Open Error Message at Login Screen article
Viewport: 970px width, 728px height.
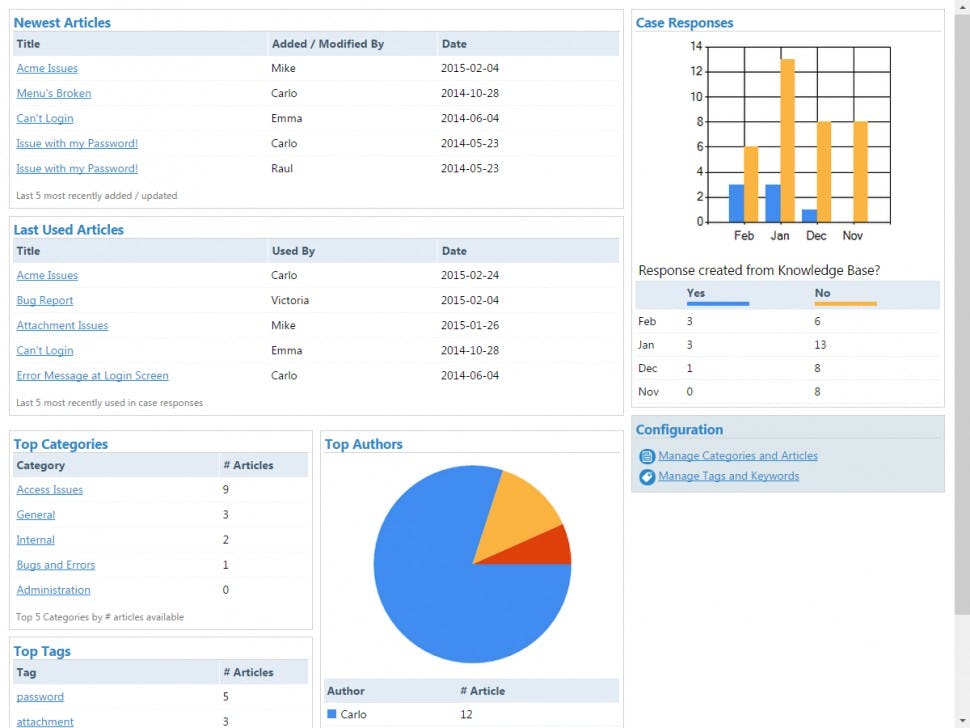(x=92, y=376)
